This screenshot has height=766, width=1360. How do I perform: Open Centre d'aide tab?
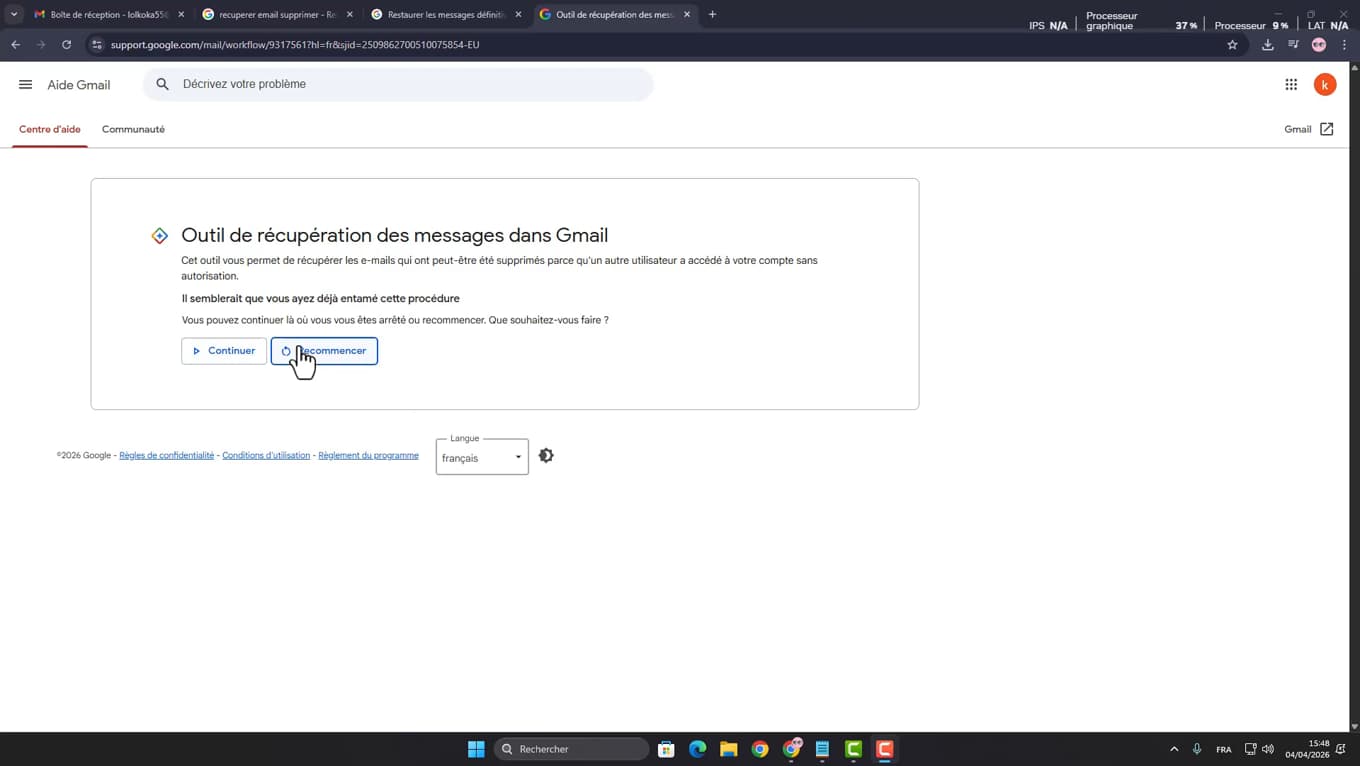[x=50, y=130]
